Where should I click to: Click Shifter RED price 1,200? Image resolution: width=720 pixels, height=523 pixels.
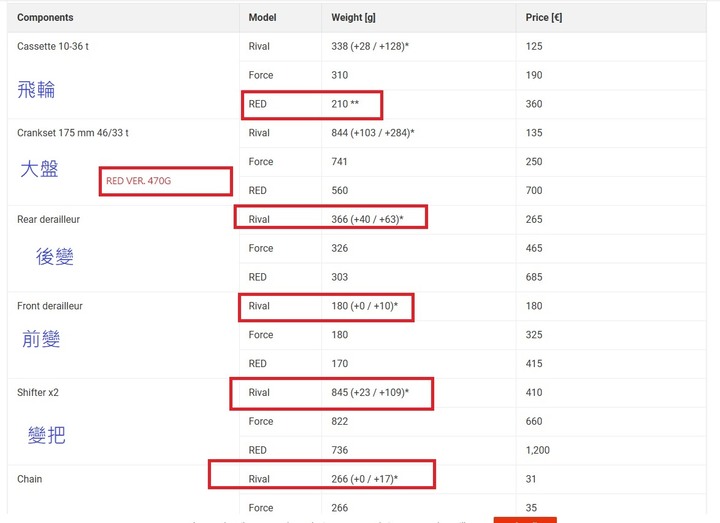point(537,450)
